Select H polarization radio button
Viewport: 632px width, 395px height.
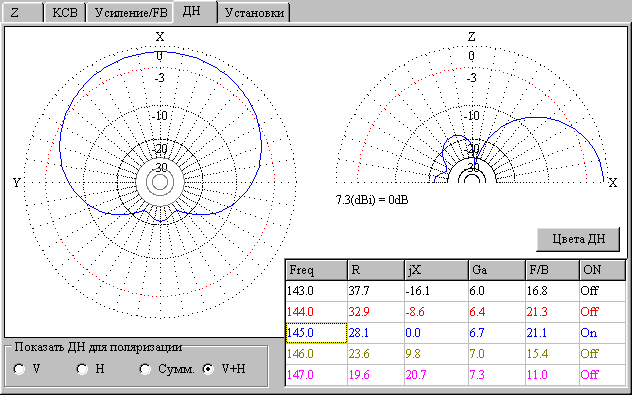coord(91,369)
